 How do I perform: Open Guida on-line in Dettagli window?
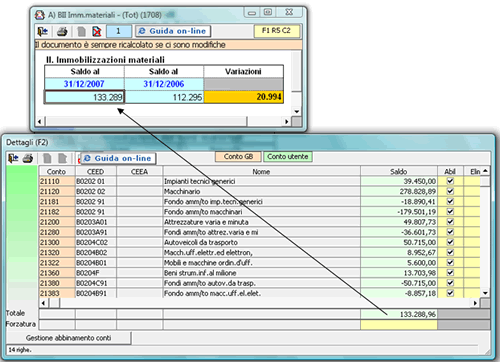(119, 158)
